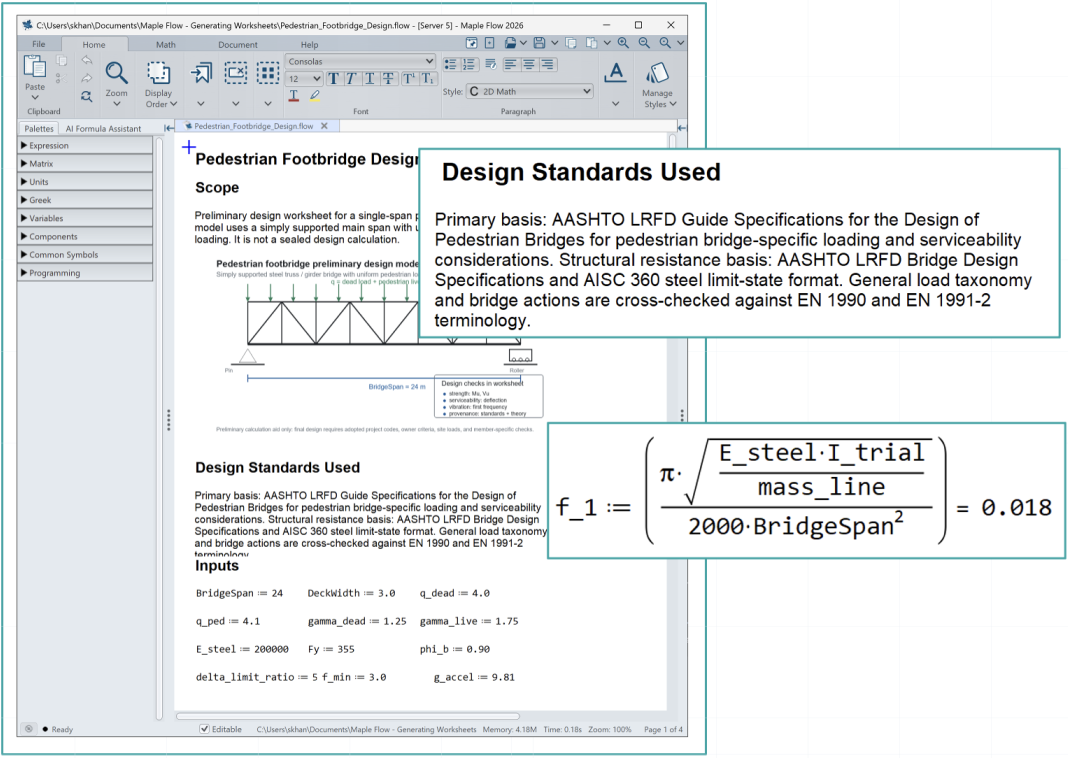Screen dimensions: 1068x758
Task: Expand the Matrix palette
Action: pos(85,163)
